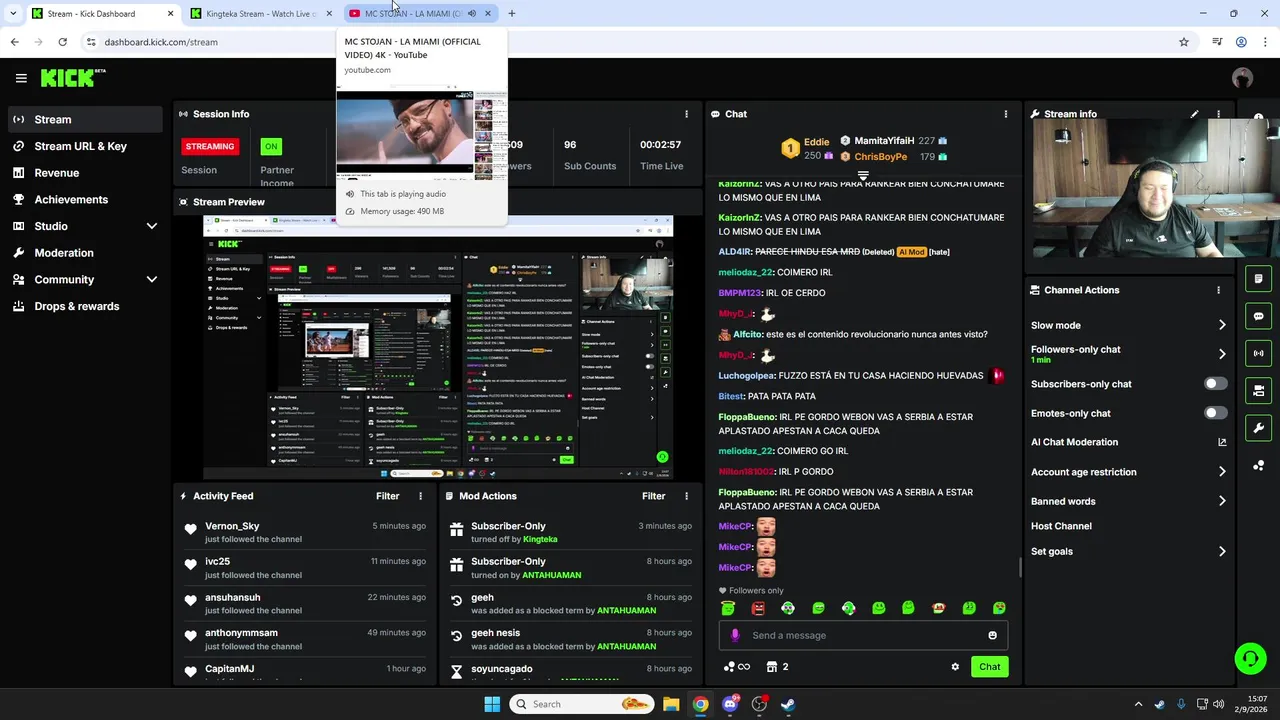The image size is (1280, 720).
Task: Bookmark this page with star icon
Action: [x=1184, y=42]
